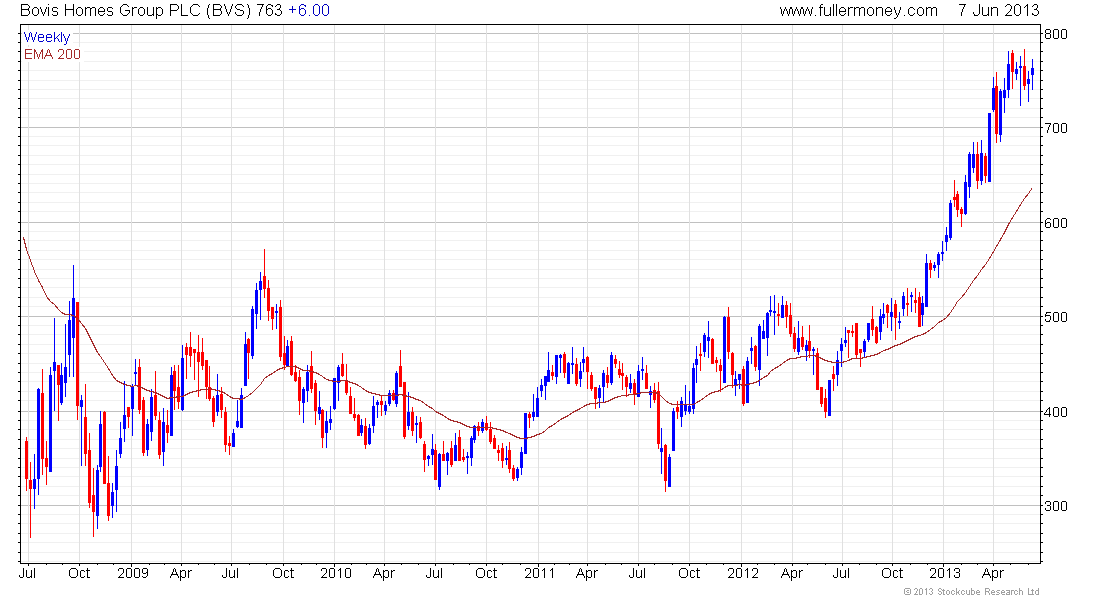Screen dimensions: 1100x600
Task: Click the 400 price axis label
Action: tap(1056, 412)
